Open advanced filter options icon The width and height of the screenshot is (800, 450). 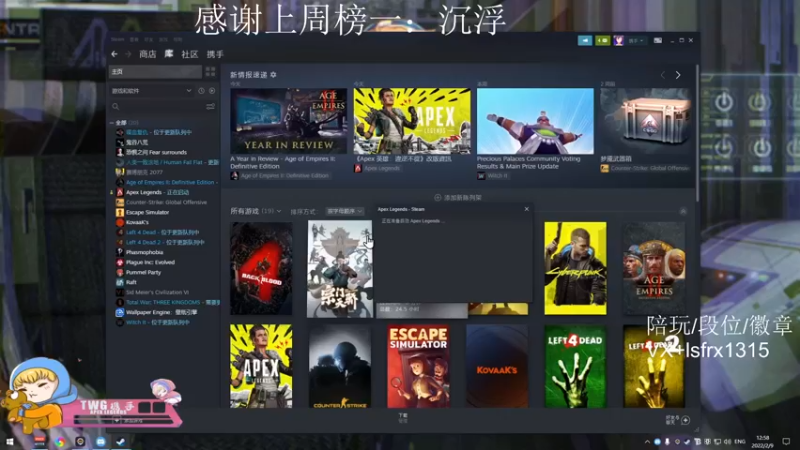coord(210,107)
